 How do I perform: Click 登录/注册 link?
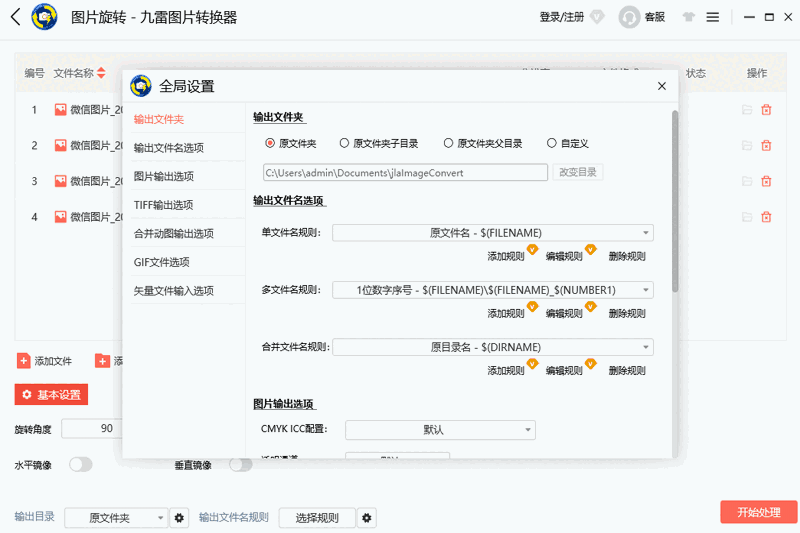tap(562, 17)
